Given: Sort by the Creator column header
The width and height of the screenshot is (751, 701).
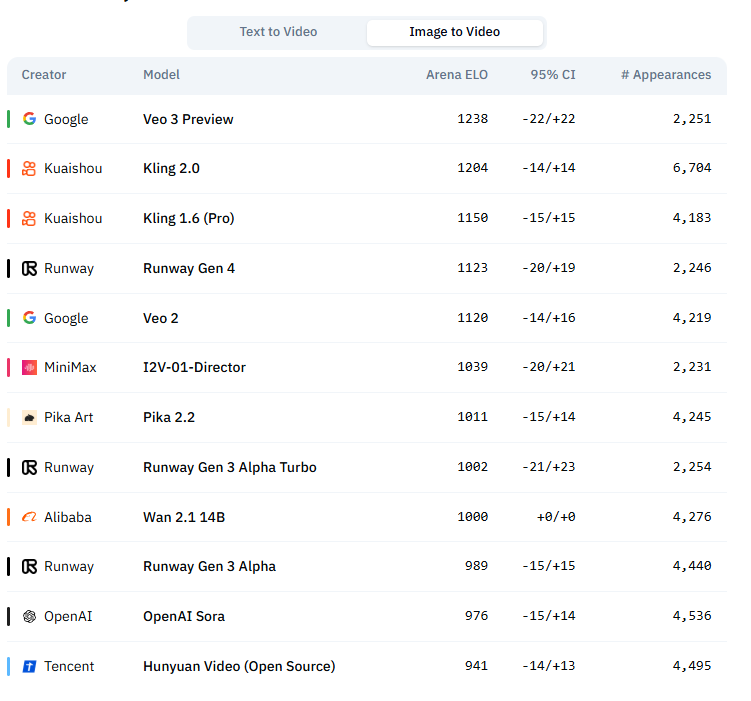Looking at the screenshot, I should [x=44, y=75].
